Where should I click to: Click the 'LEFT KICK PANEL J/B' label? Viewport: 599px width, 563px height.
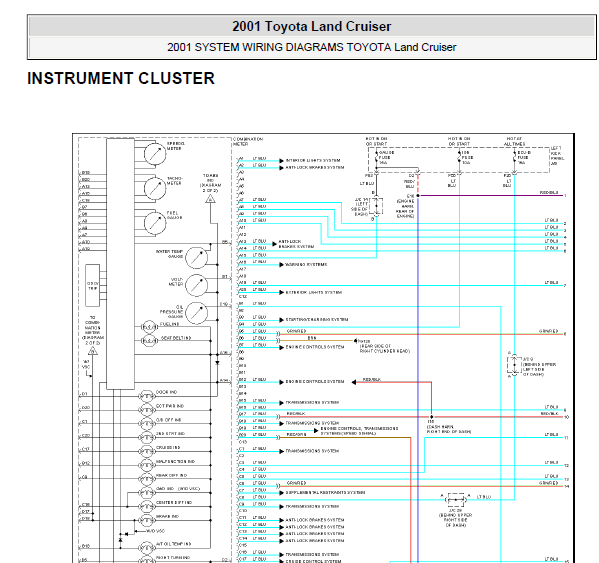pos(557,156)
